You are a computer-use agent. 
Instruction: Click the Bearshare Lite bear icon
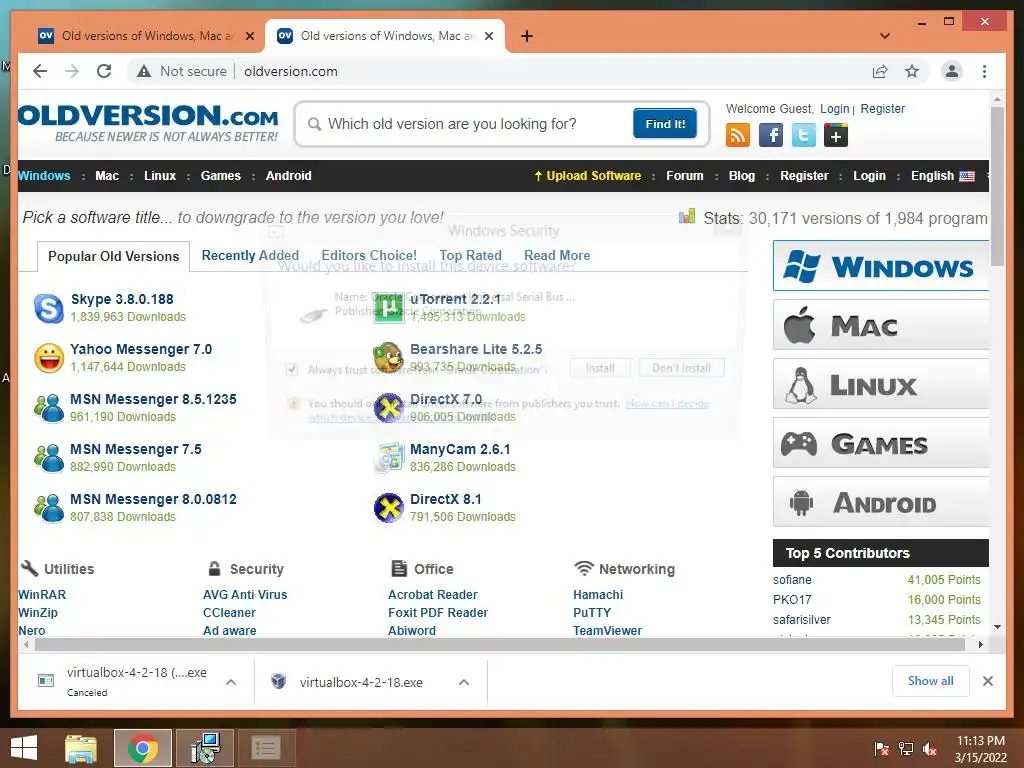(x=389, y=358)
